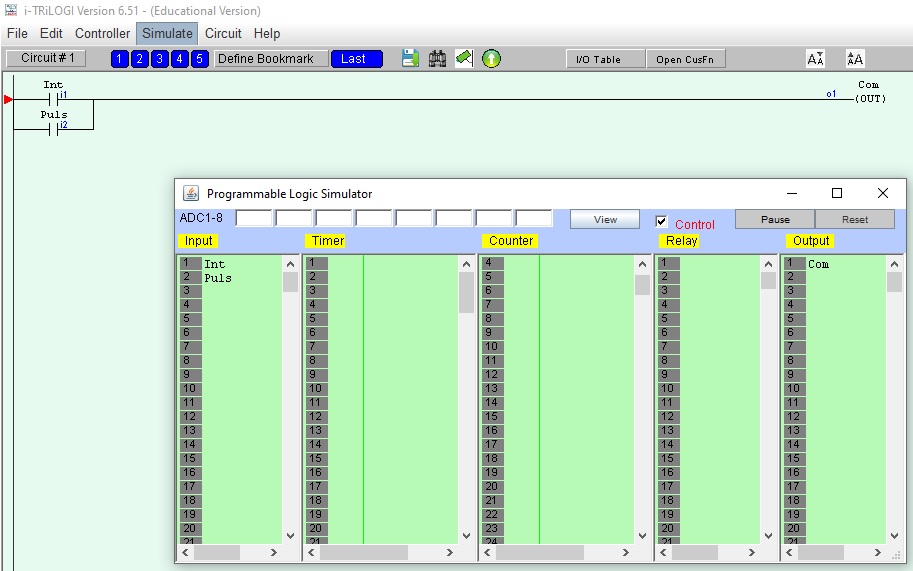Click the green circular up-arrow icon

coord(491,59)
